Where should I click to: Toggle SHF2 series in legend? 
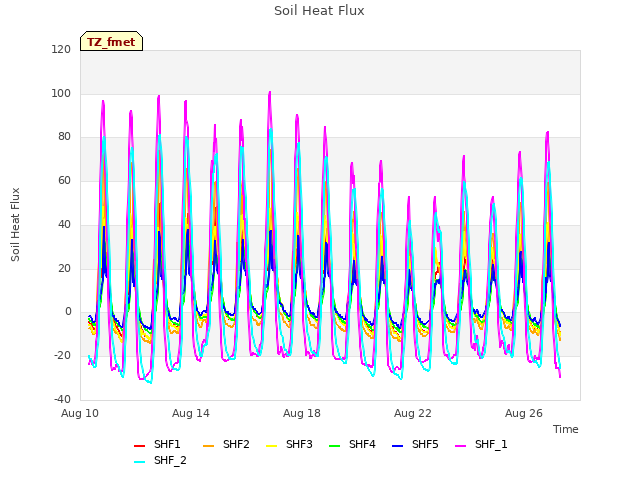(226, 444)
